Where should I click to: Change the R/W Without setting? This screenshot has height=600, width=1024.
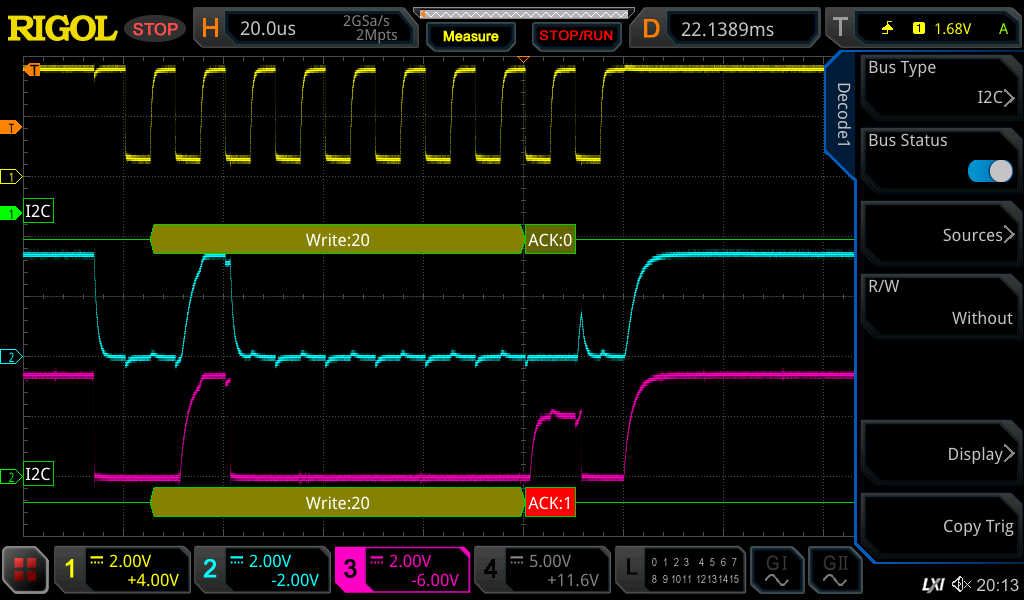940,304
